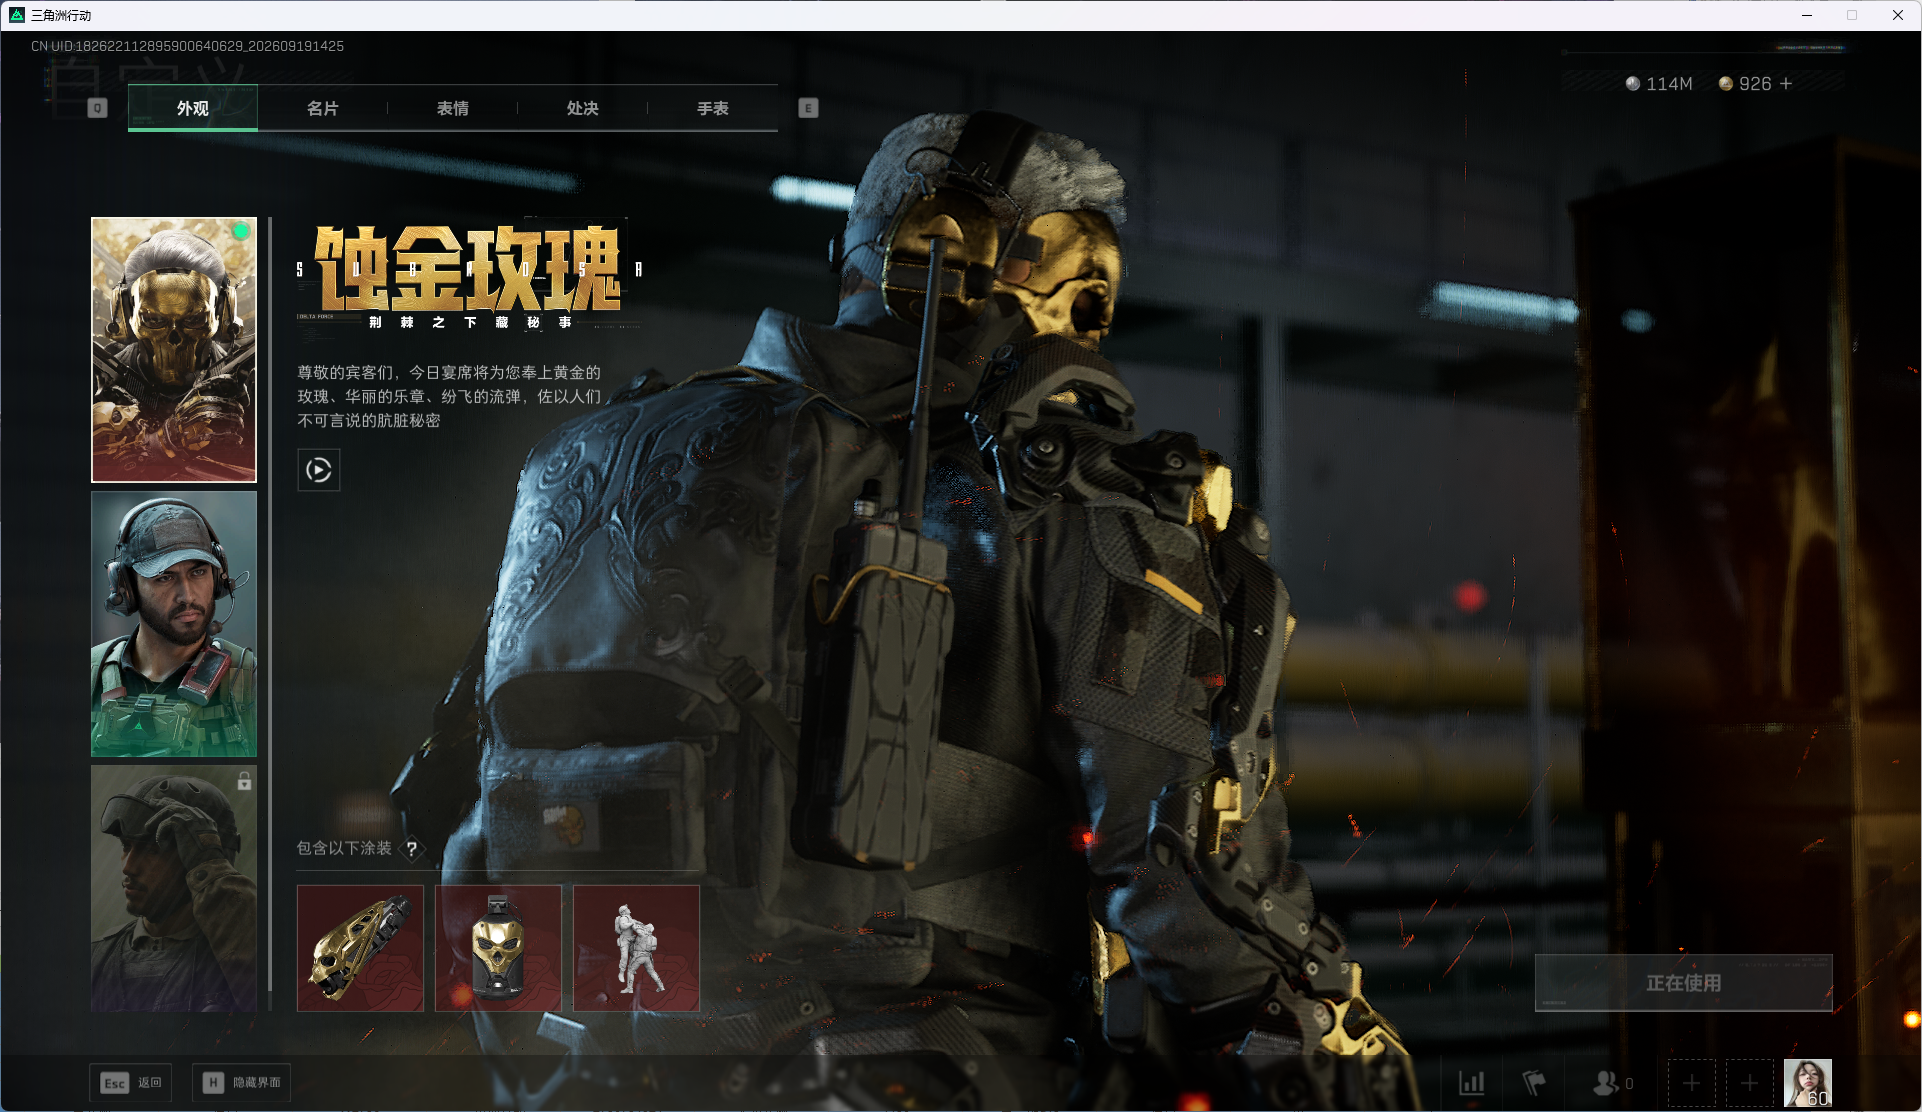This screenshot has width=1922, height=1112.
Task: Select the bearded operator with cap skin
Action: pyautogui.click(x=174, y=624)
